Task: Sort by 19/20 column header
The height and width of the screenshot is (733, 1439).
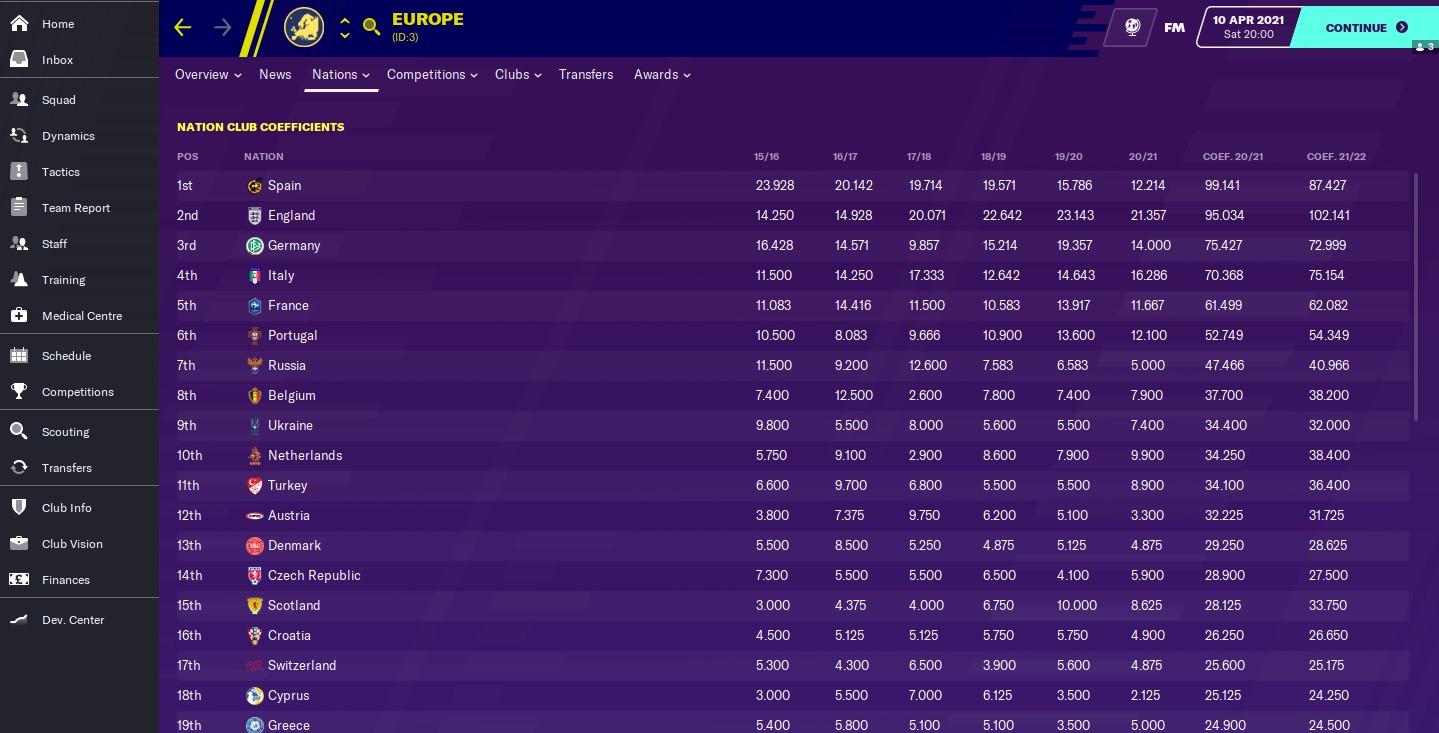Action: 1069,156
